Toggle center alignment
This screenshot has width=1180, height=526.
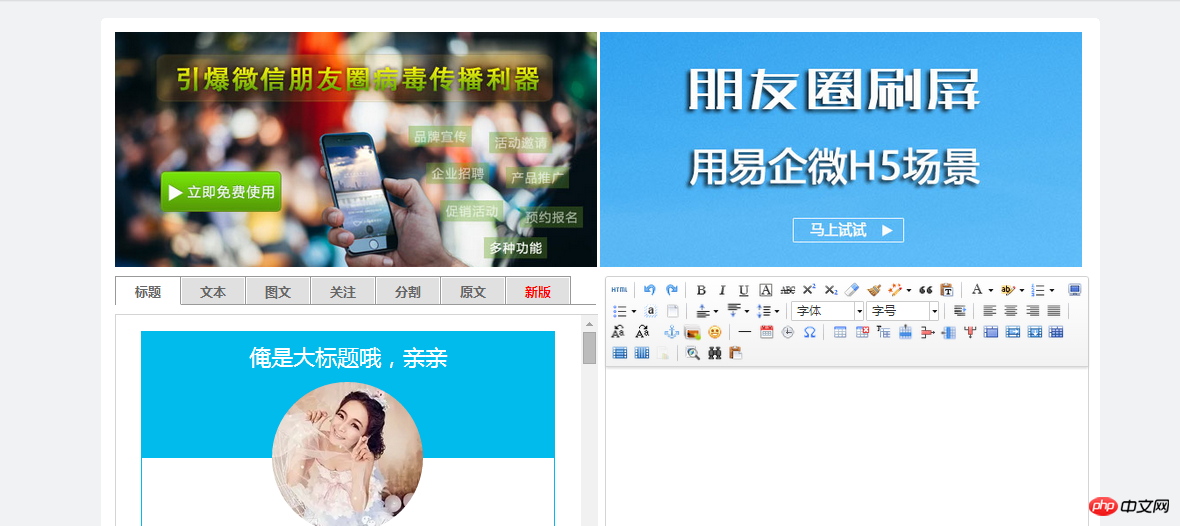point(1011,311)
